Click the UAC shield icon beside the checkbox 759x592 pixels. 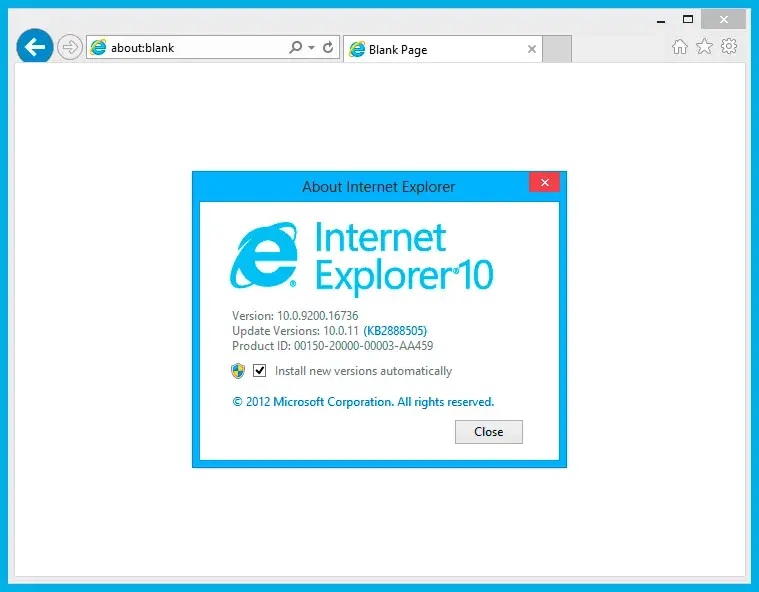click(x=238, y=371)
